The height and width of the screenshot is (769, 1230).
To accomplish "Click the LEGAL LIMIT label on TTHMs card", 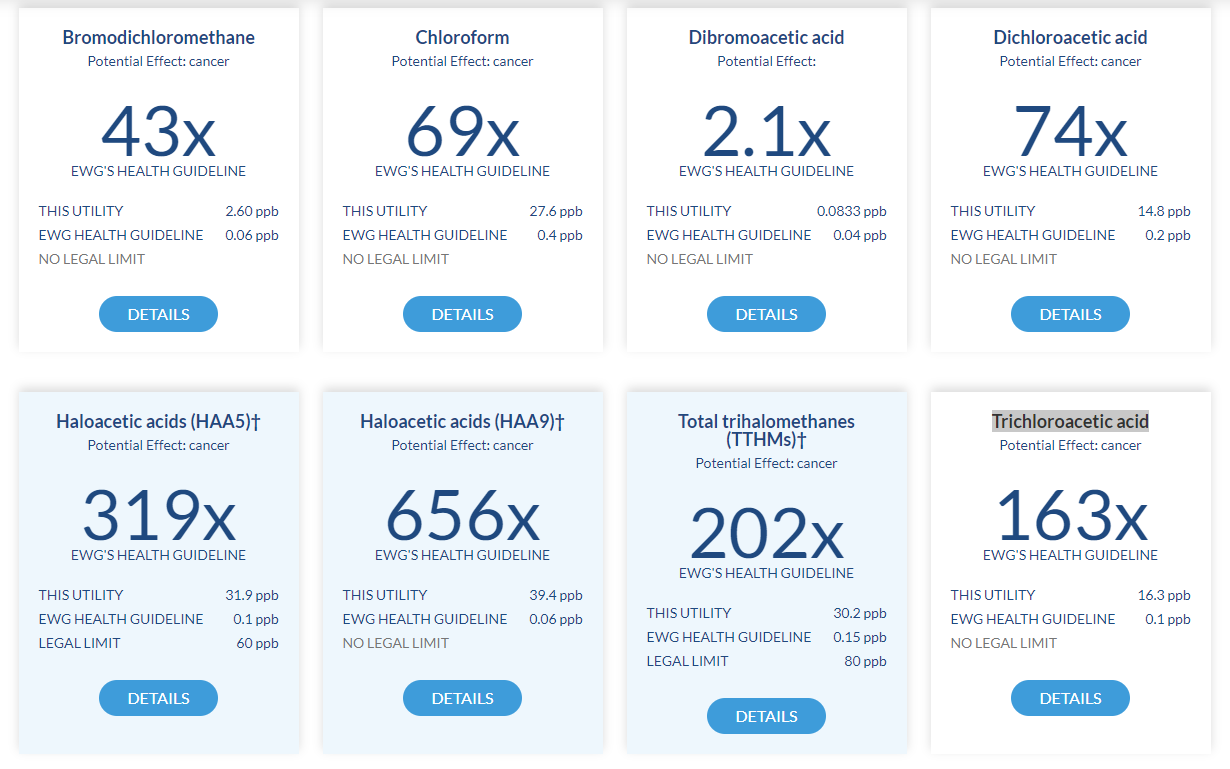I will (x=688, y=661).
